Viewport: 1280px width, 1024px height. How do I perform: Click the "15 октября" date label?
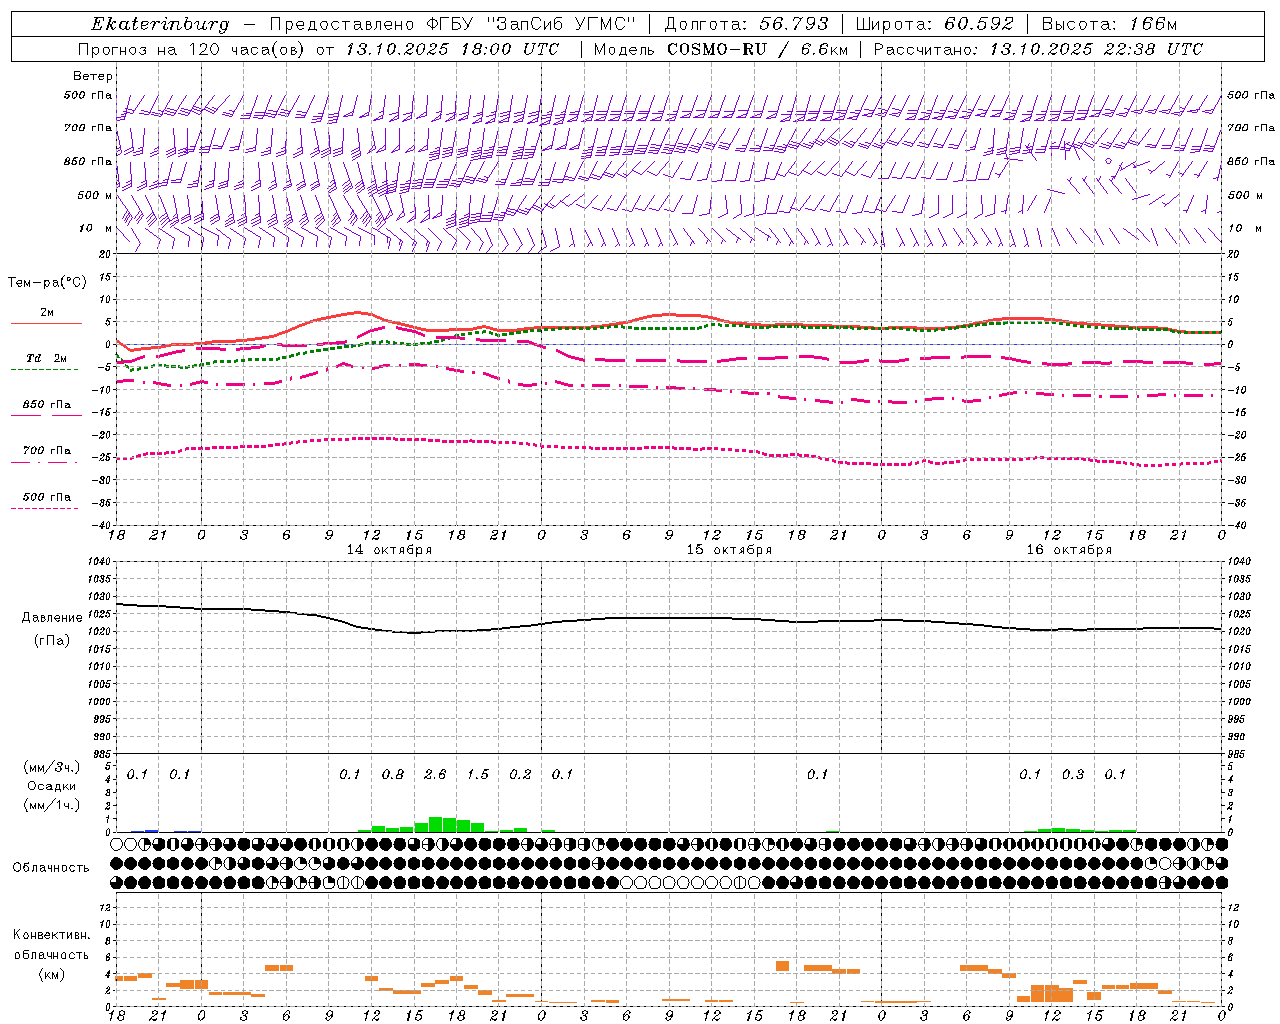click(729, 550)
